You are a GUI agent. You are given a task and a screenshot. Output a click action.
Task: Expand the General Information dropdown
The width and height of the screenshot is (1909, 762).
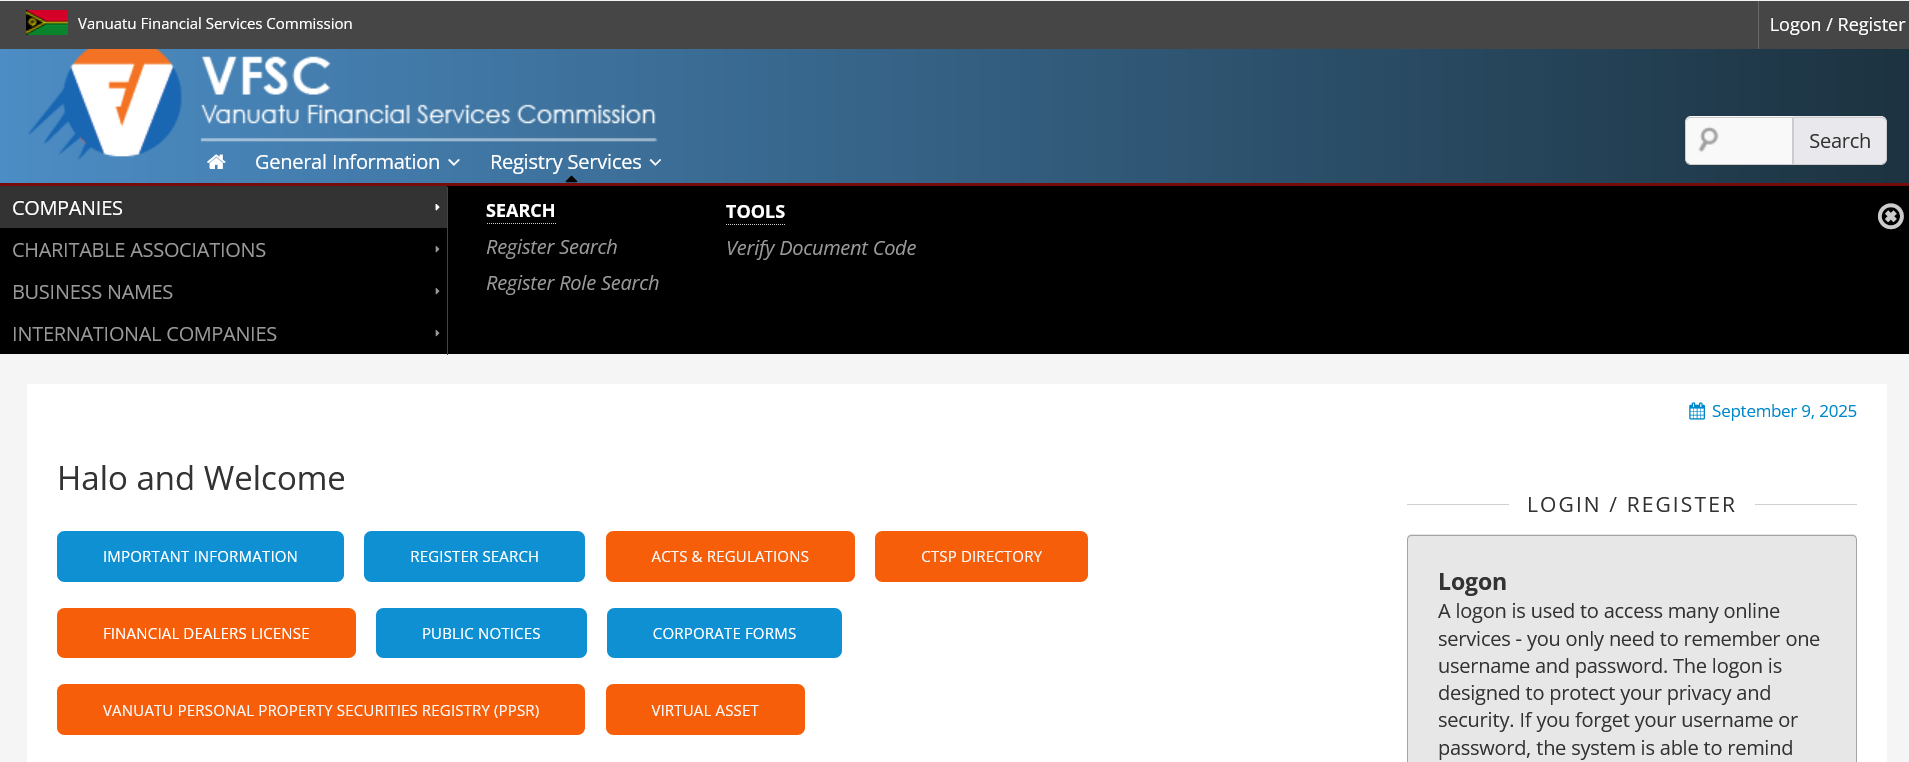357,162
